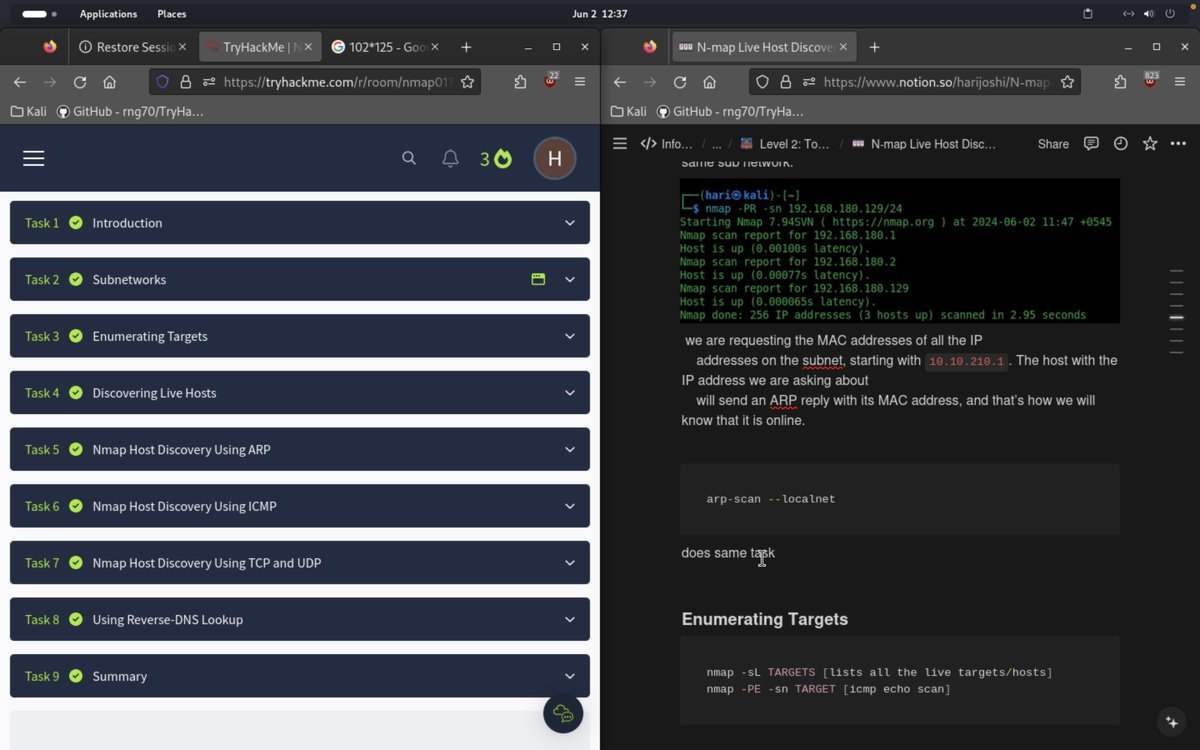Open TryHackMe notifications bell
This screenshot has width=1200, height=750.
click(x=450, y=158)
